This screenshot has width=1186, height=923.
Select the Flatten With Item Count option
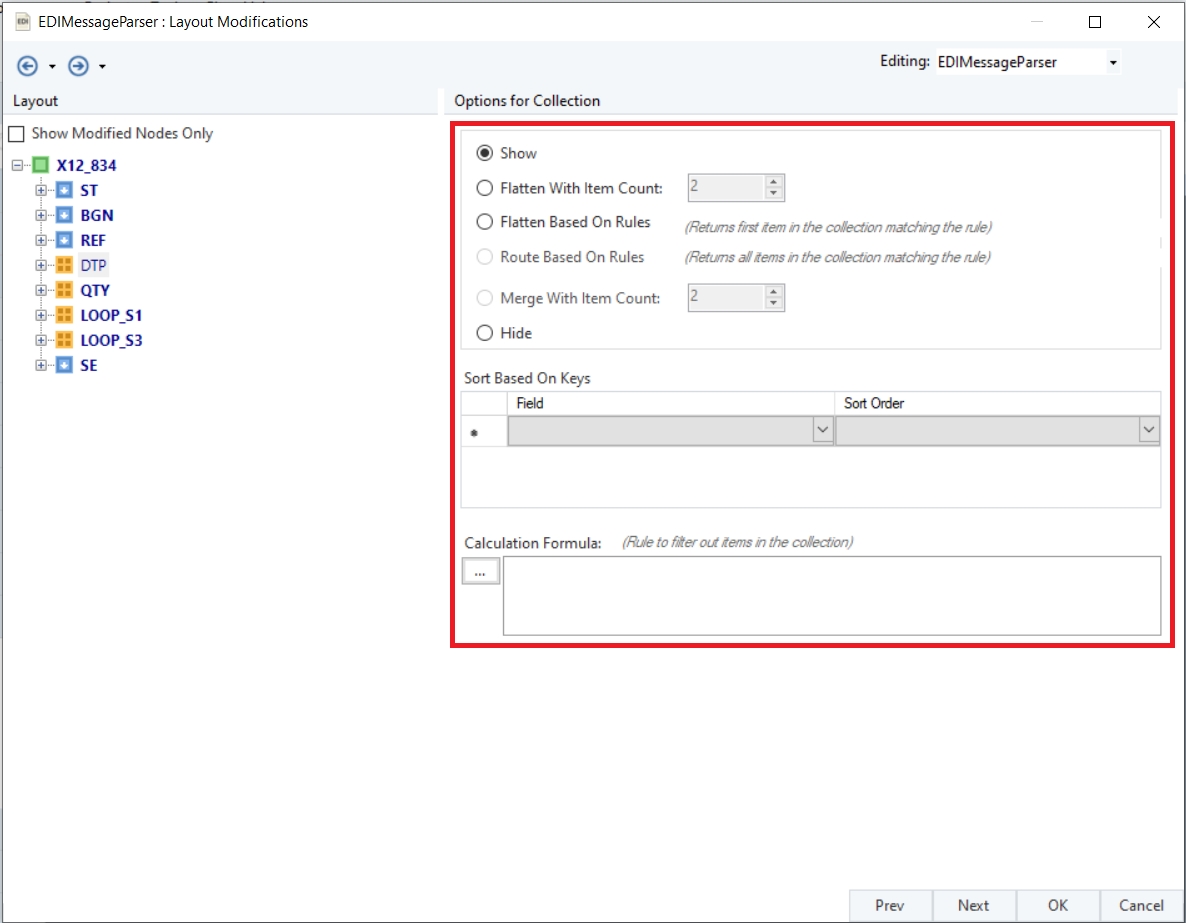pyautogui.click(x=485, y=188)
